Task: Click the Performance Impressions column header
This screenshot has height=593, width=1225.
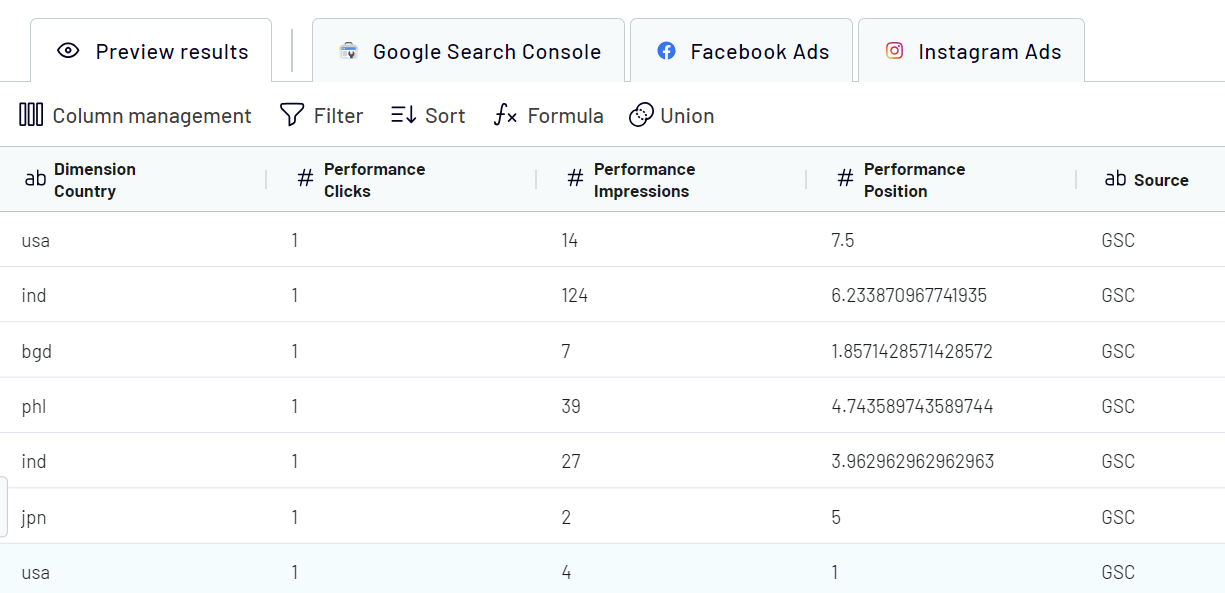Action: (x=644, y=180)
